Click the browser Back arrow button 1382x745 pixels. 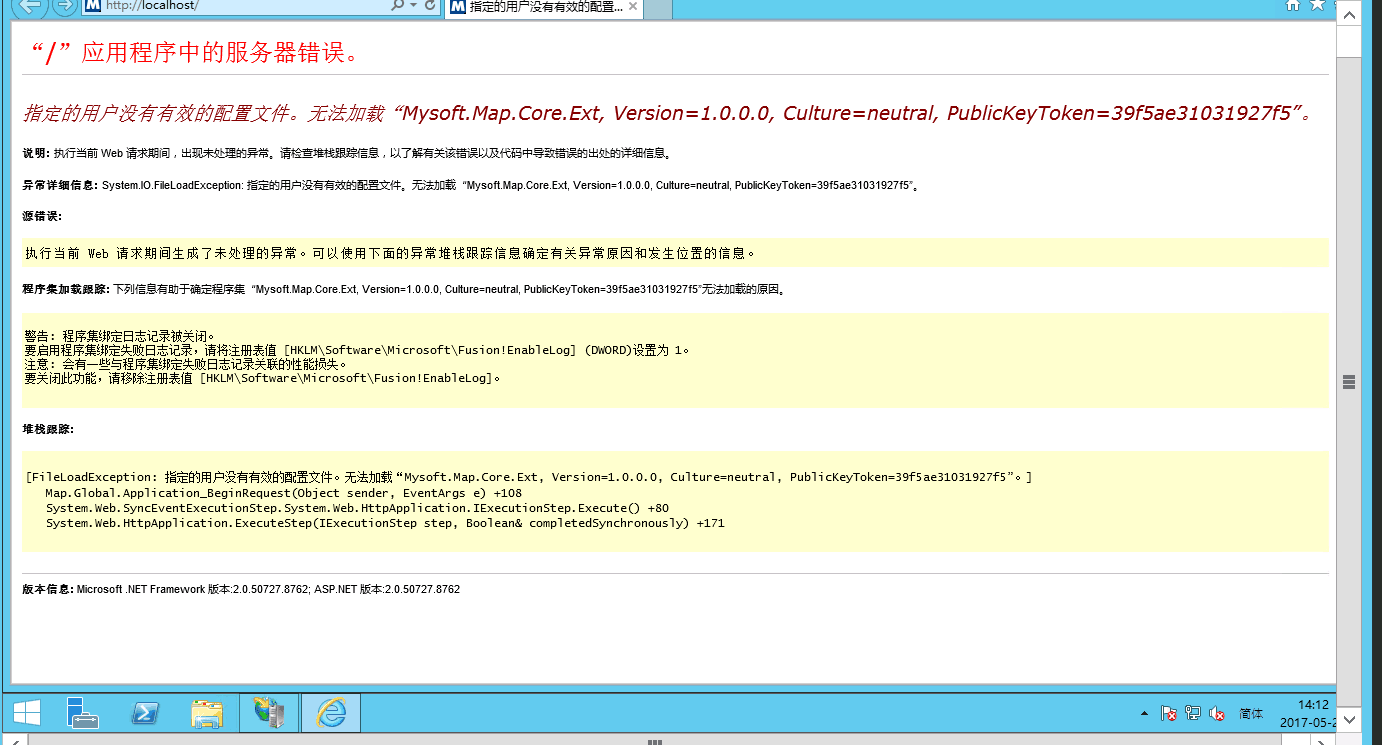(28, 6)
